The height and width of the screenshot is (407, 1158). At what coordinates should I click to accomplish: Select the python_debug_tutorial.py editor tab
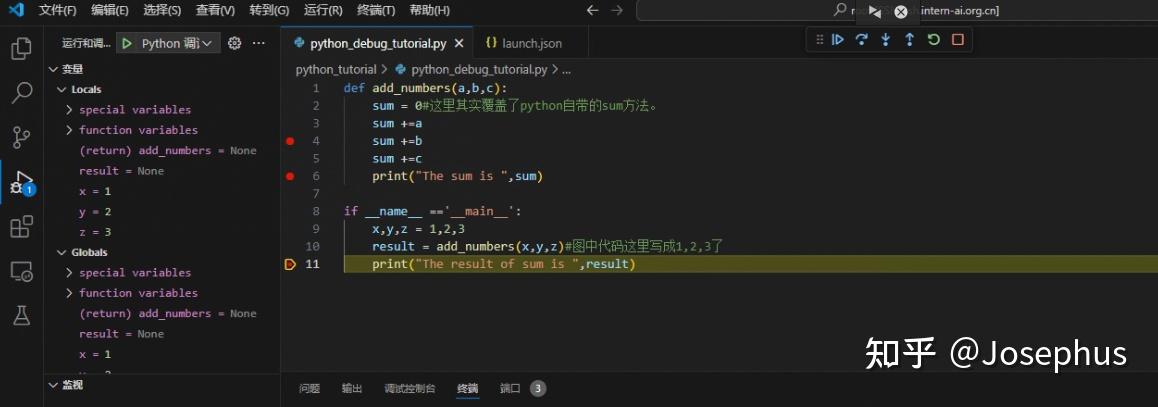[x=377, y=44]
